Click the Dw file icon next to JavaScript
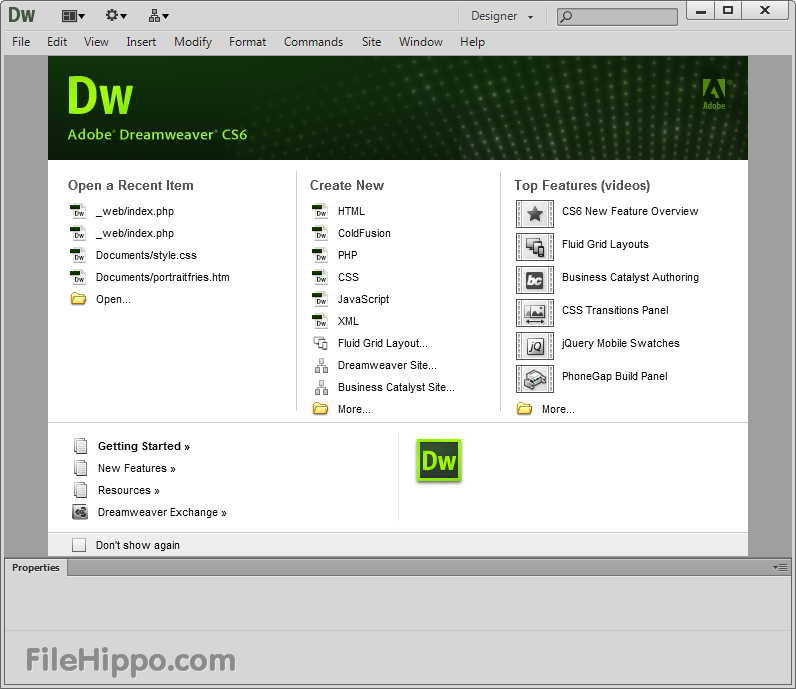 [x=320, y=299]
